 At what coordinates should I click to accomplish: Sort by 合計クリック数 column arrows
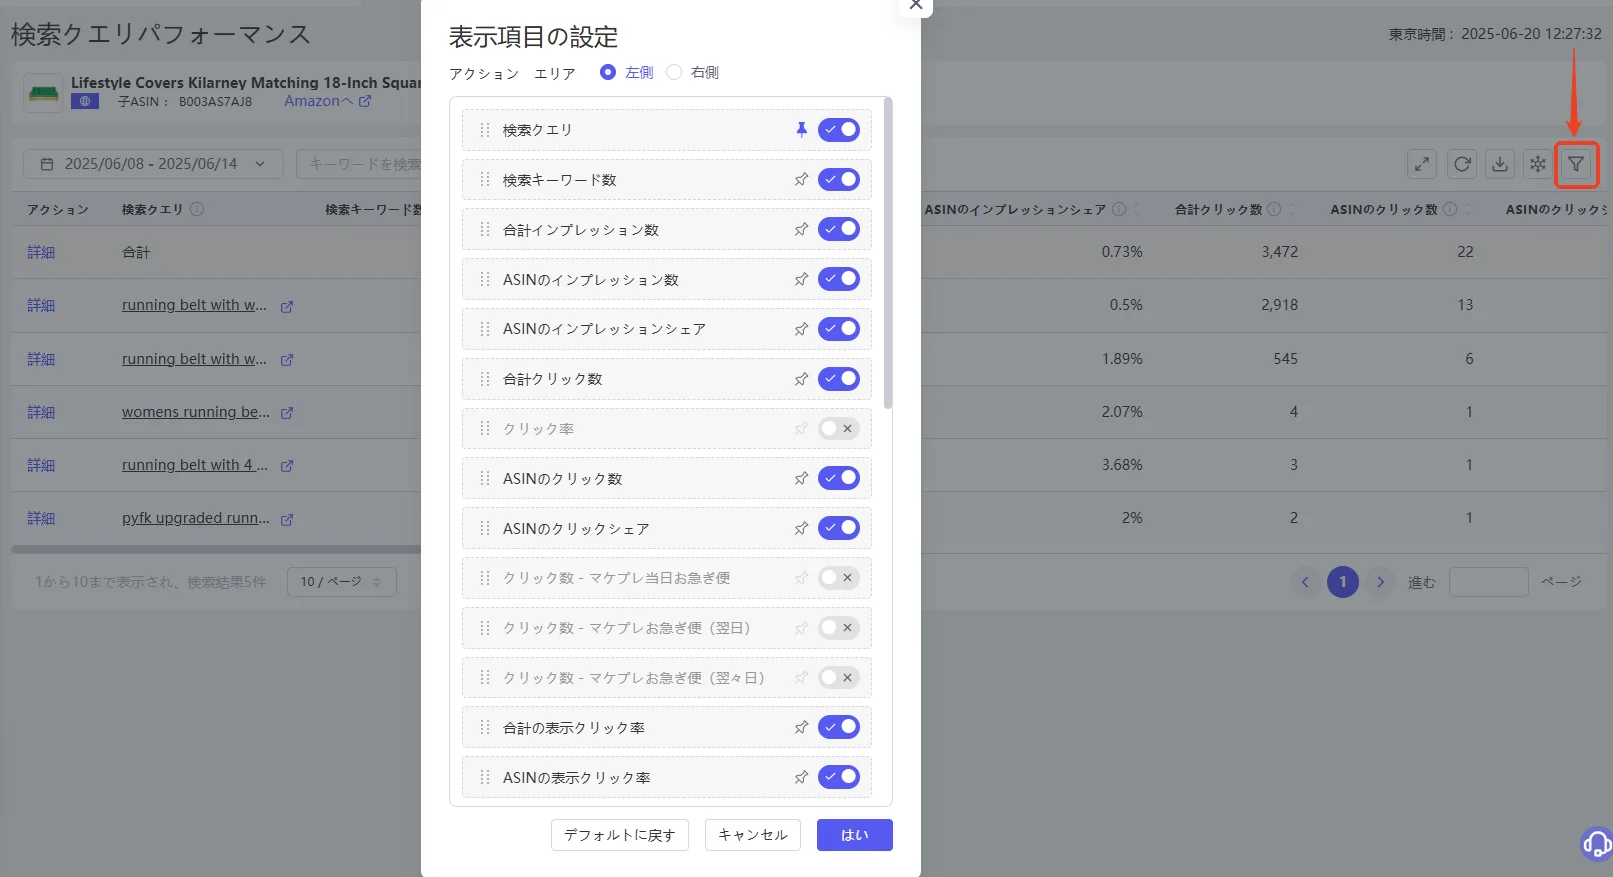tap(1291, 209)
